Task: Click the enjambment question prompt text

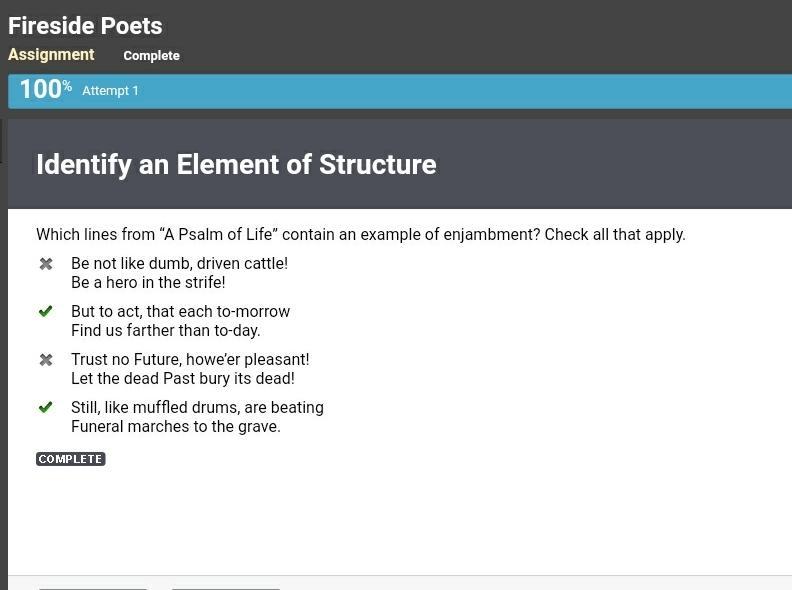Action: [360, 234]
